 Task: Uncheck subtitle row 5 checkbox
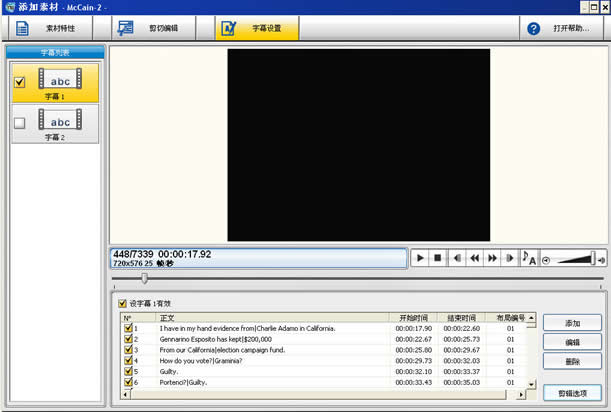(128, 371)
